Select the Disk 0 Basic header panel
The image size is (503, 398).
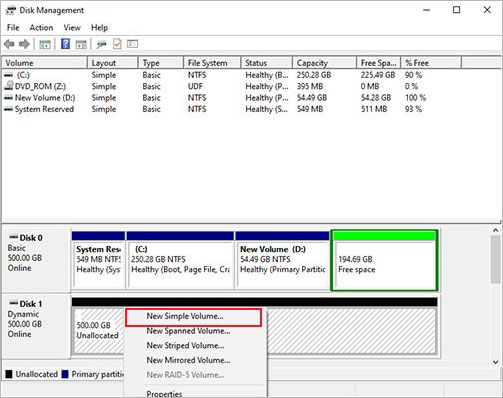36,259
